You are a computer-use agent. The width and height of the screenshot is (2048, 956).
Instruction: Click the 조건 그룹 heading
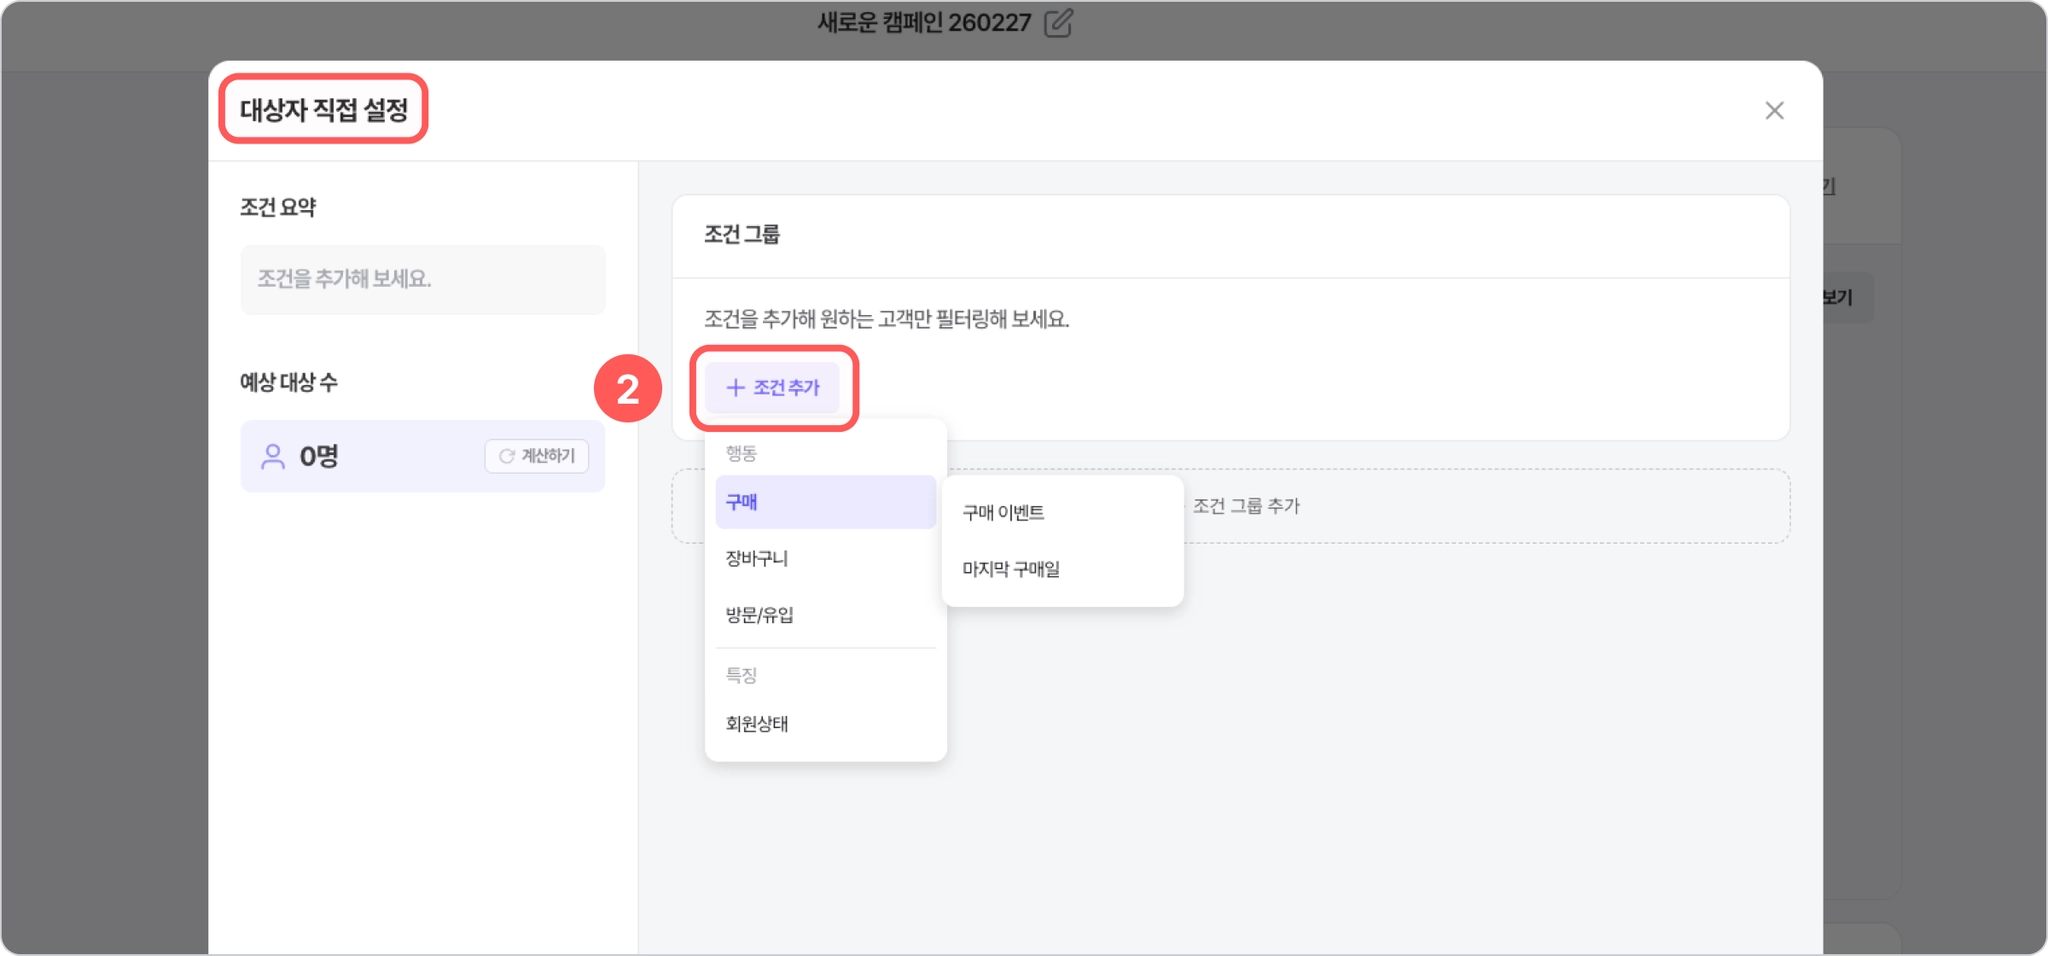tap(742, 235)
